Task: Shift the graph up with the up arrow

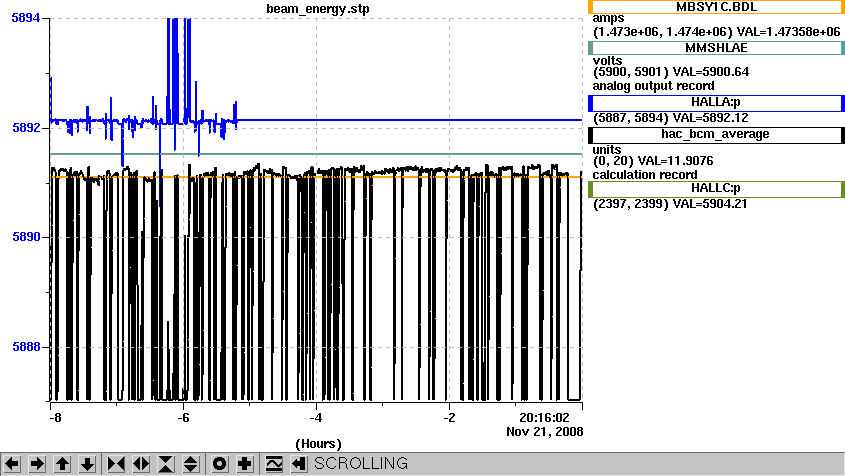Action: [x=62, y=464]
